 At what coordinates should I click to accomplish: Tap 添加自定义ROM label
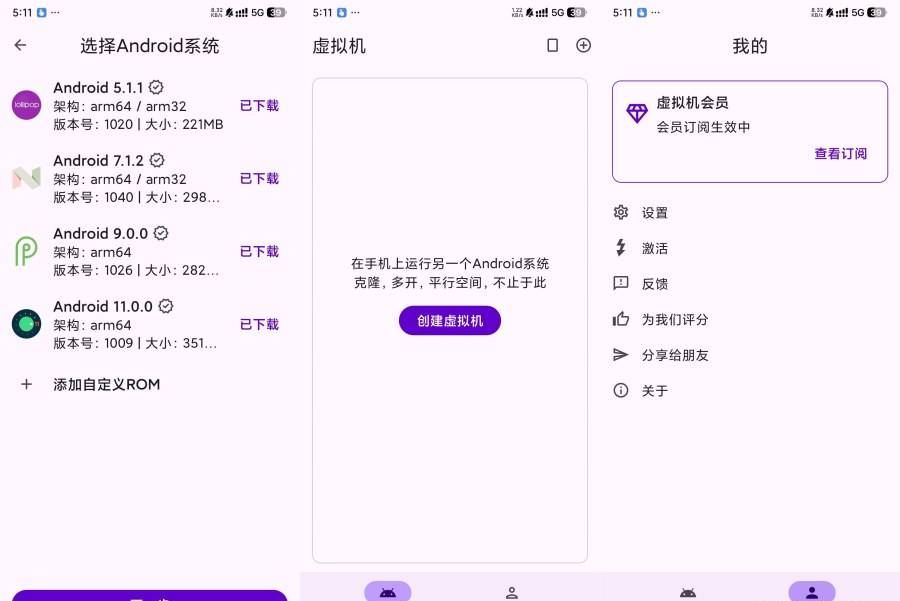pos(107,384)
